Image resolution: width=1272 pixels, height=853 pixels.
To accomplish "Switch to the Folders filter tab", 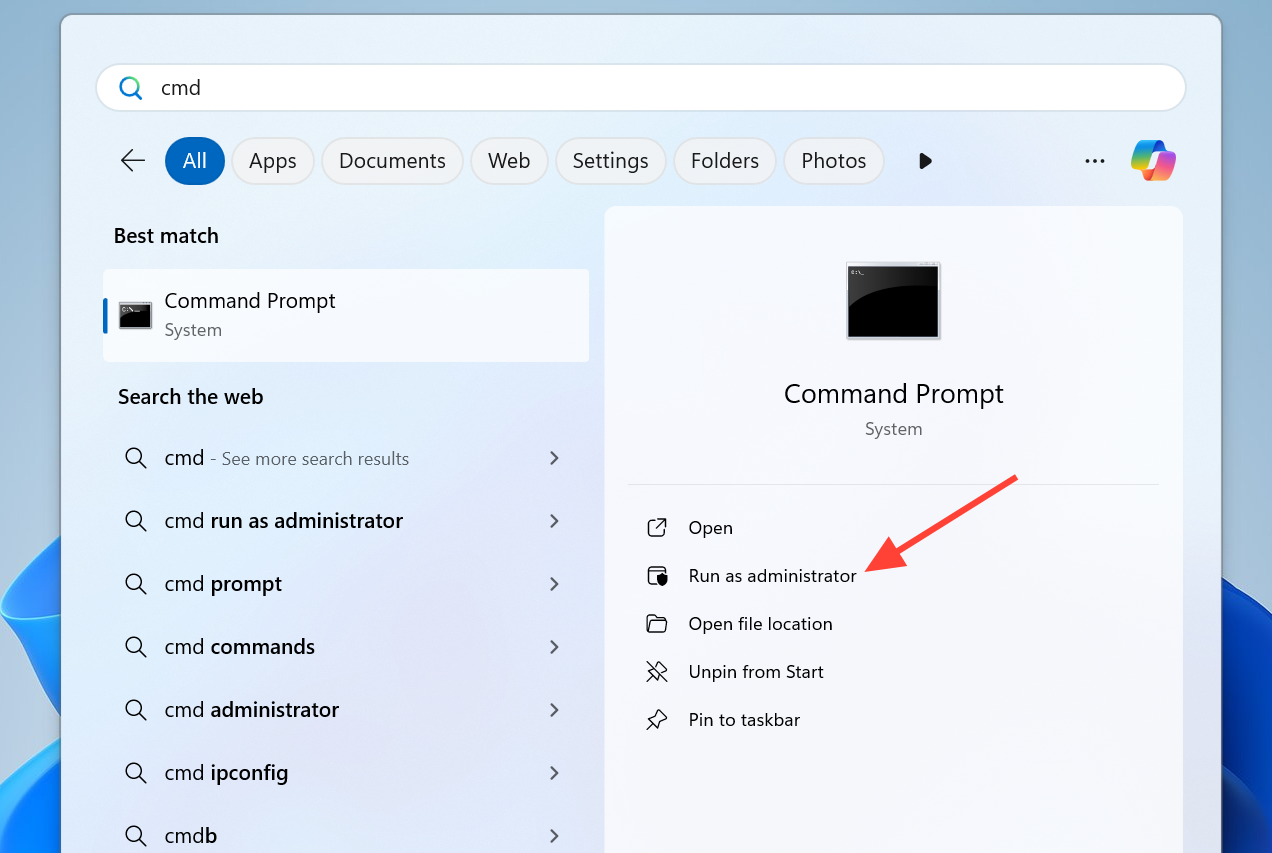I will click(x=725, y=161).
